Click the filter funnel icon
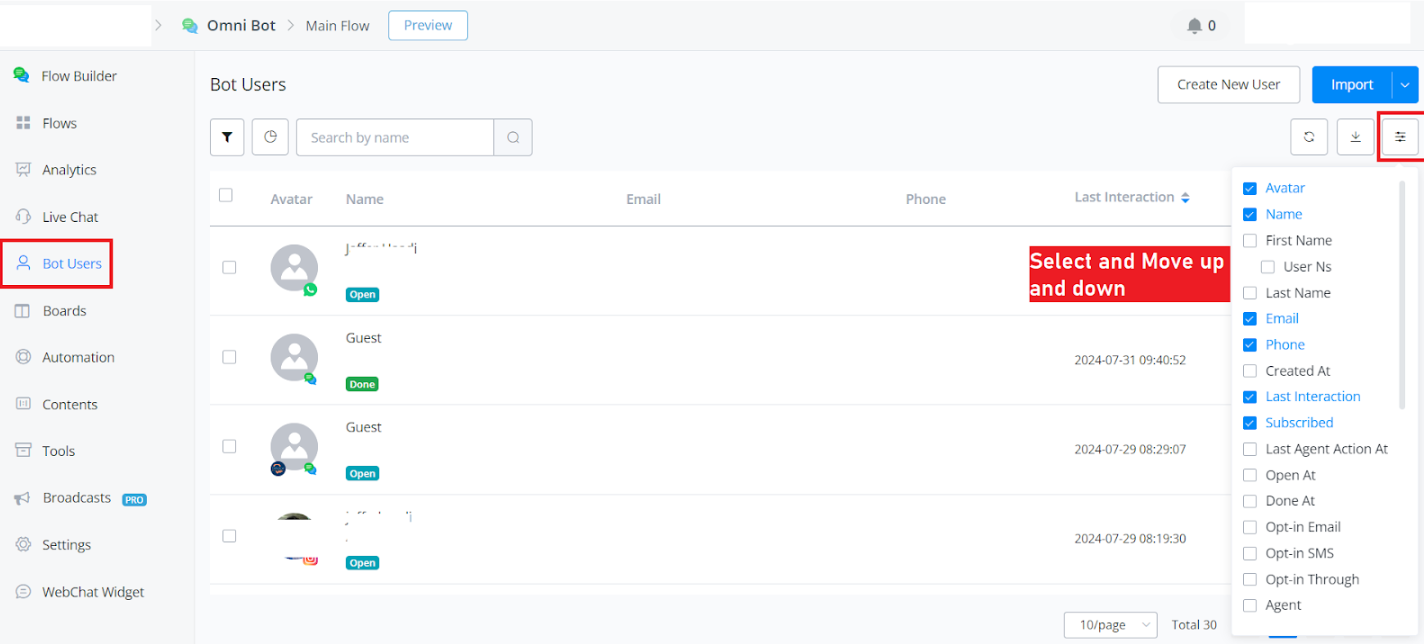 tap(227, 137)
